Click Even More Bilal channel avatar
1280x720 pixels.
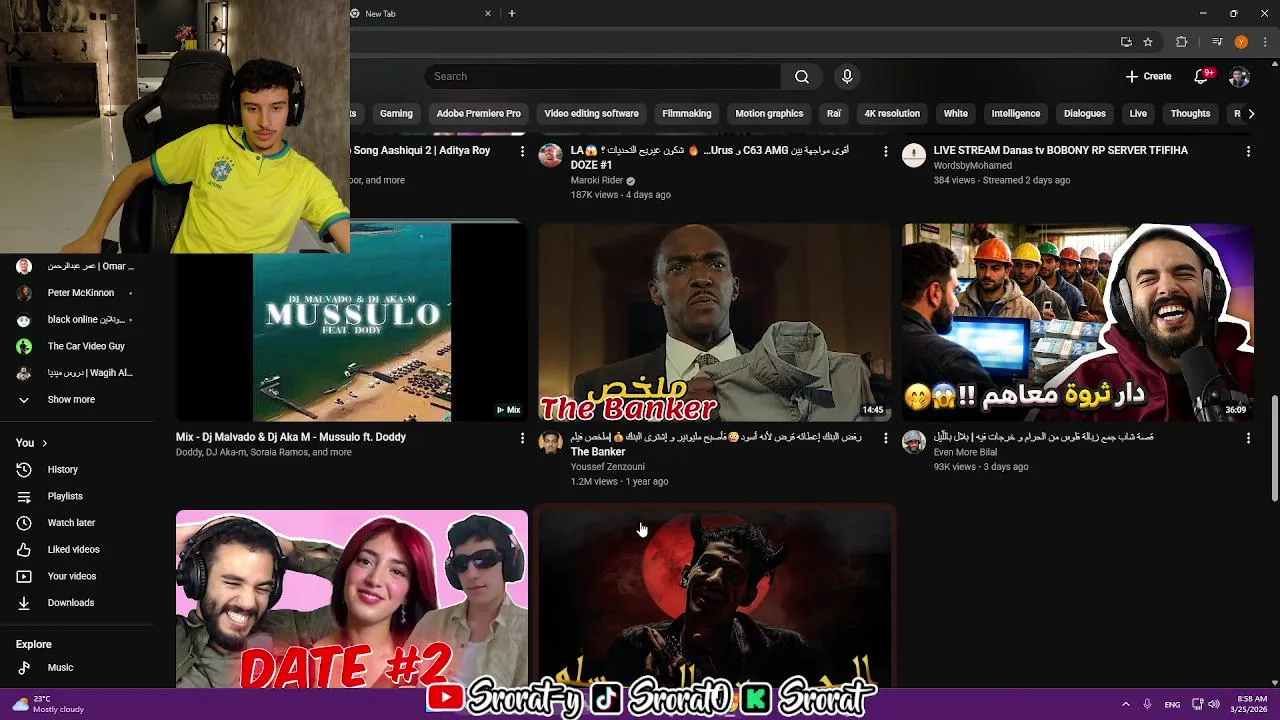[914, 442]
